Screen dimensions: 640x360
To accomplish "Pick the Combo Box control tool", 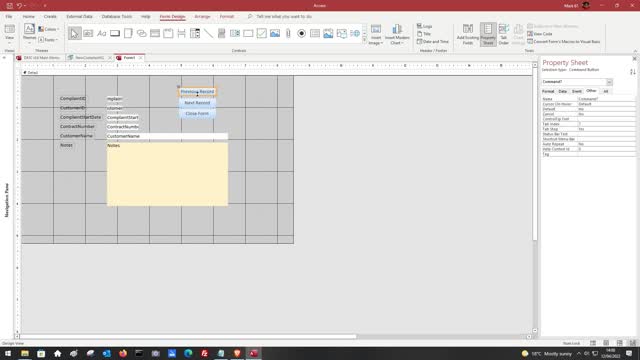I will 195,33.
